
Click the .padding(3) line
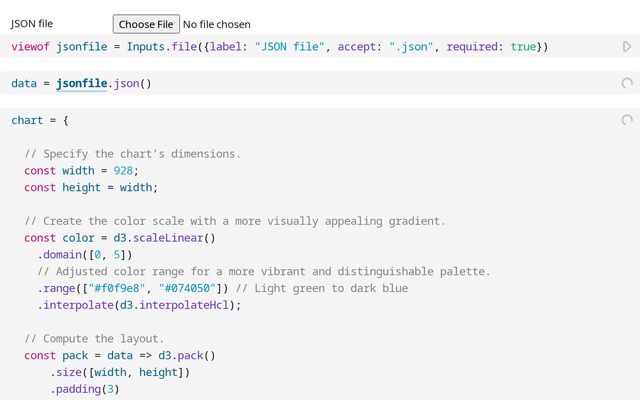tap(85, 389)
